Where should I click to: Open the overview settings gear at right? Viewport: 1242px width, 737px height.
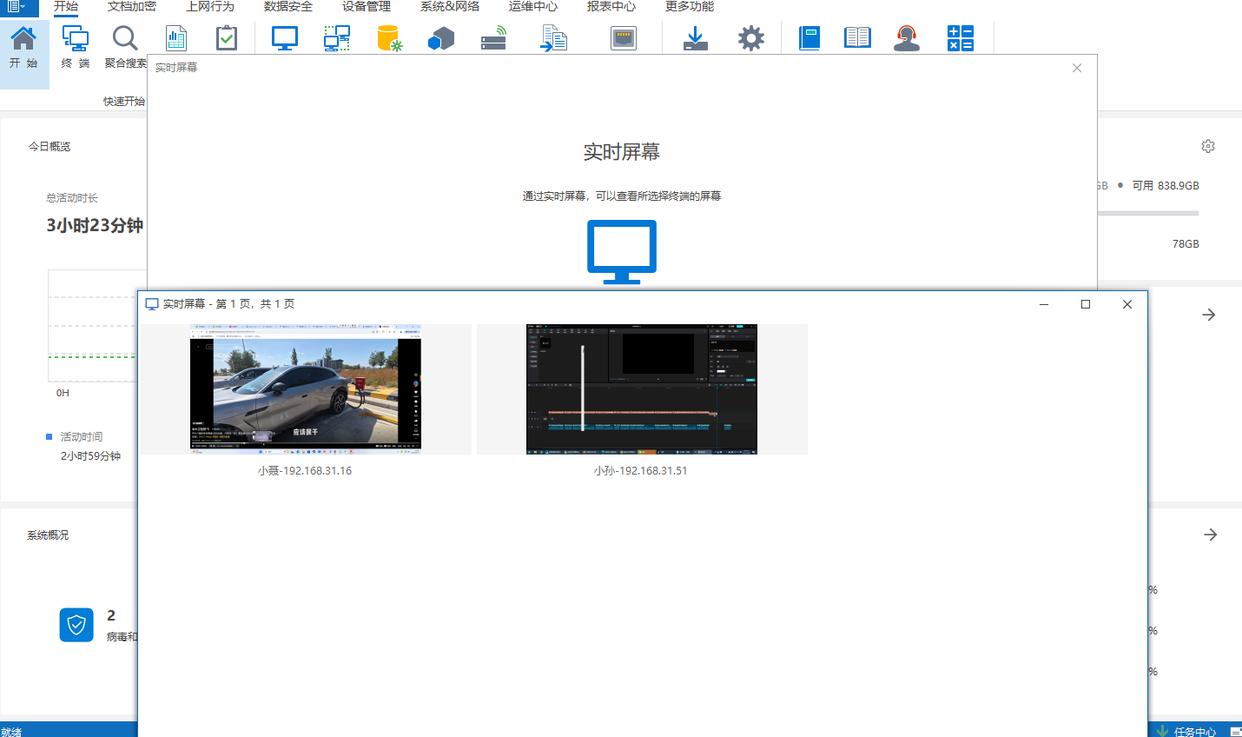pos(1208,146)
